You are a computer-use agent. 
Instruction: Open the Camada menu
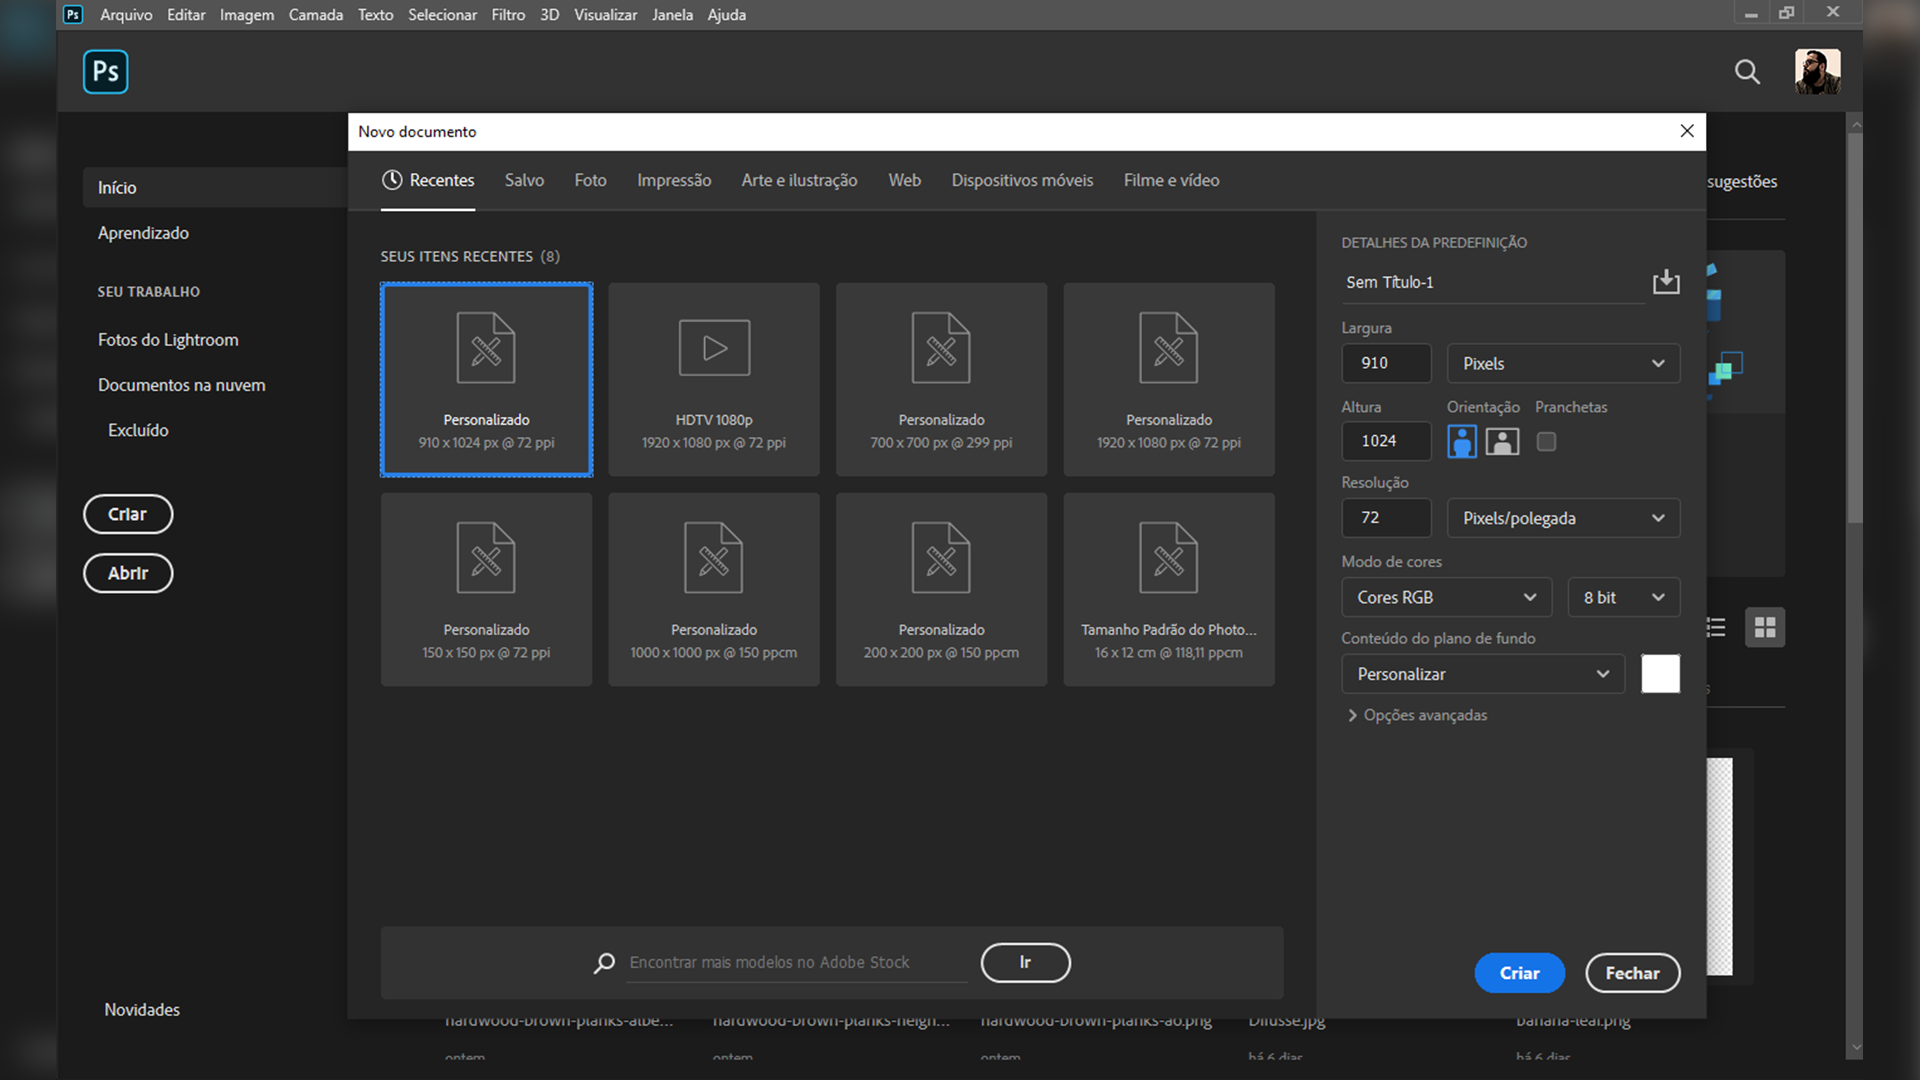pyautogui.click(x=316, y=15)
